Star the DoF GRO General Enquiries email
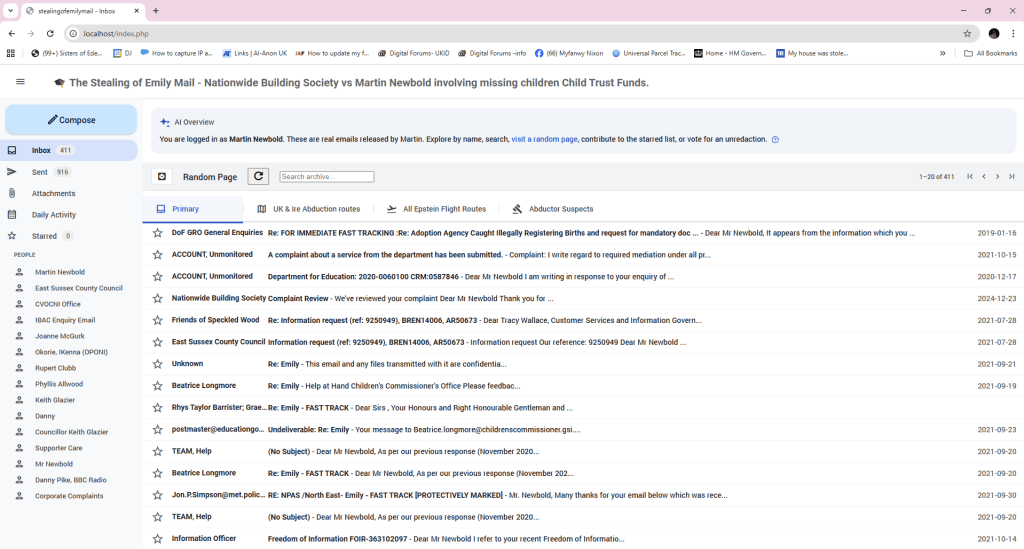The height and width of the screenshot is (549, 1024). tap(157, 233)
